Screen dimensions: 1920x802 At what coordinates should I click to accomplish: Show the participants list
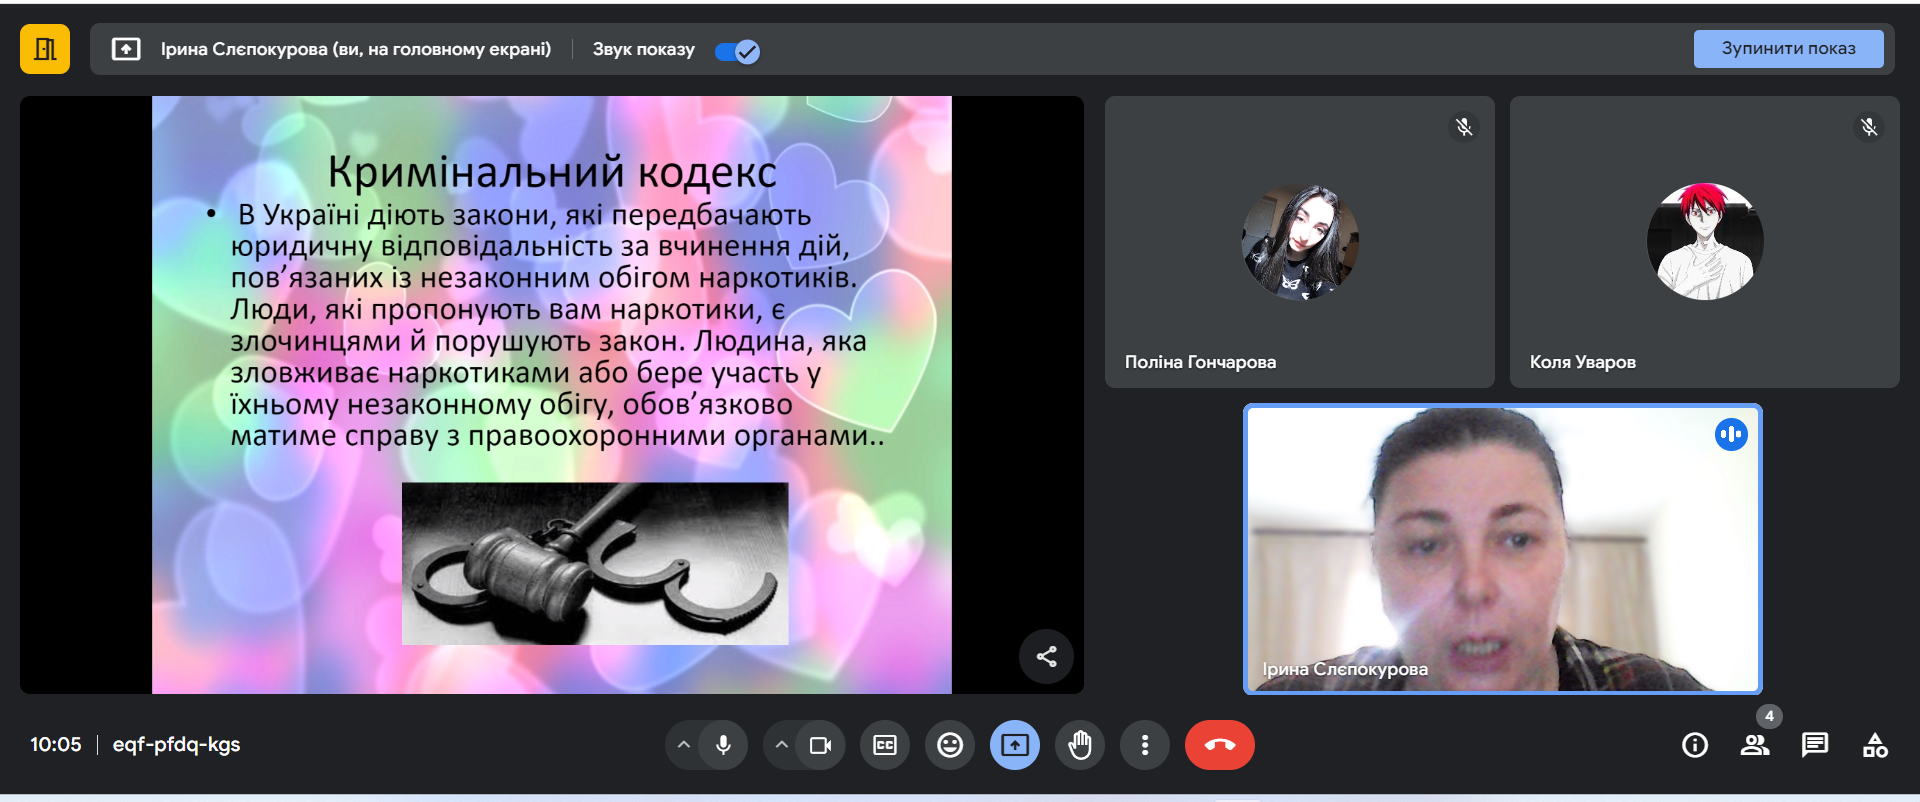[x=1755, y=745]
